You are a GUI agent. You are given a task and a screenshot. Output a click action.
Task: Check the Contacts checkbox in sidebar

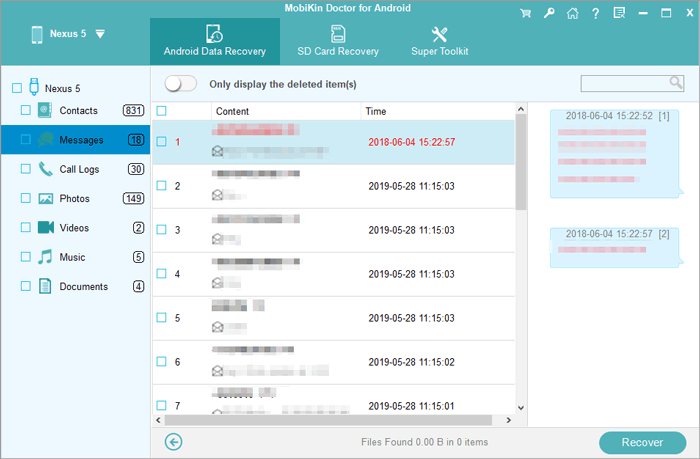point(26,110)
